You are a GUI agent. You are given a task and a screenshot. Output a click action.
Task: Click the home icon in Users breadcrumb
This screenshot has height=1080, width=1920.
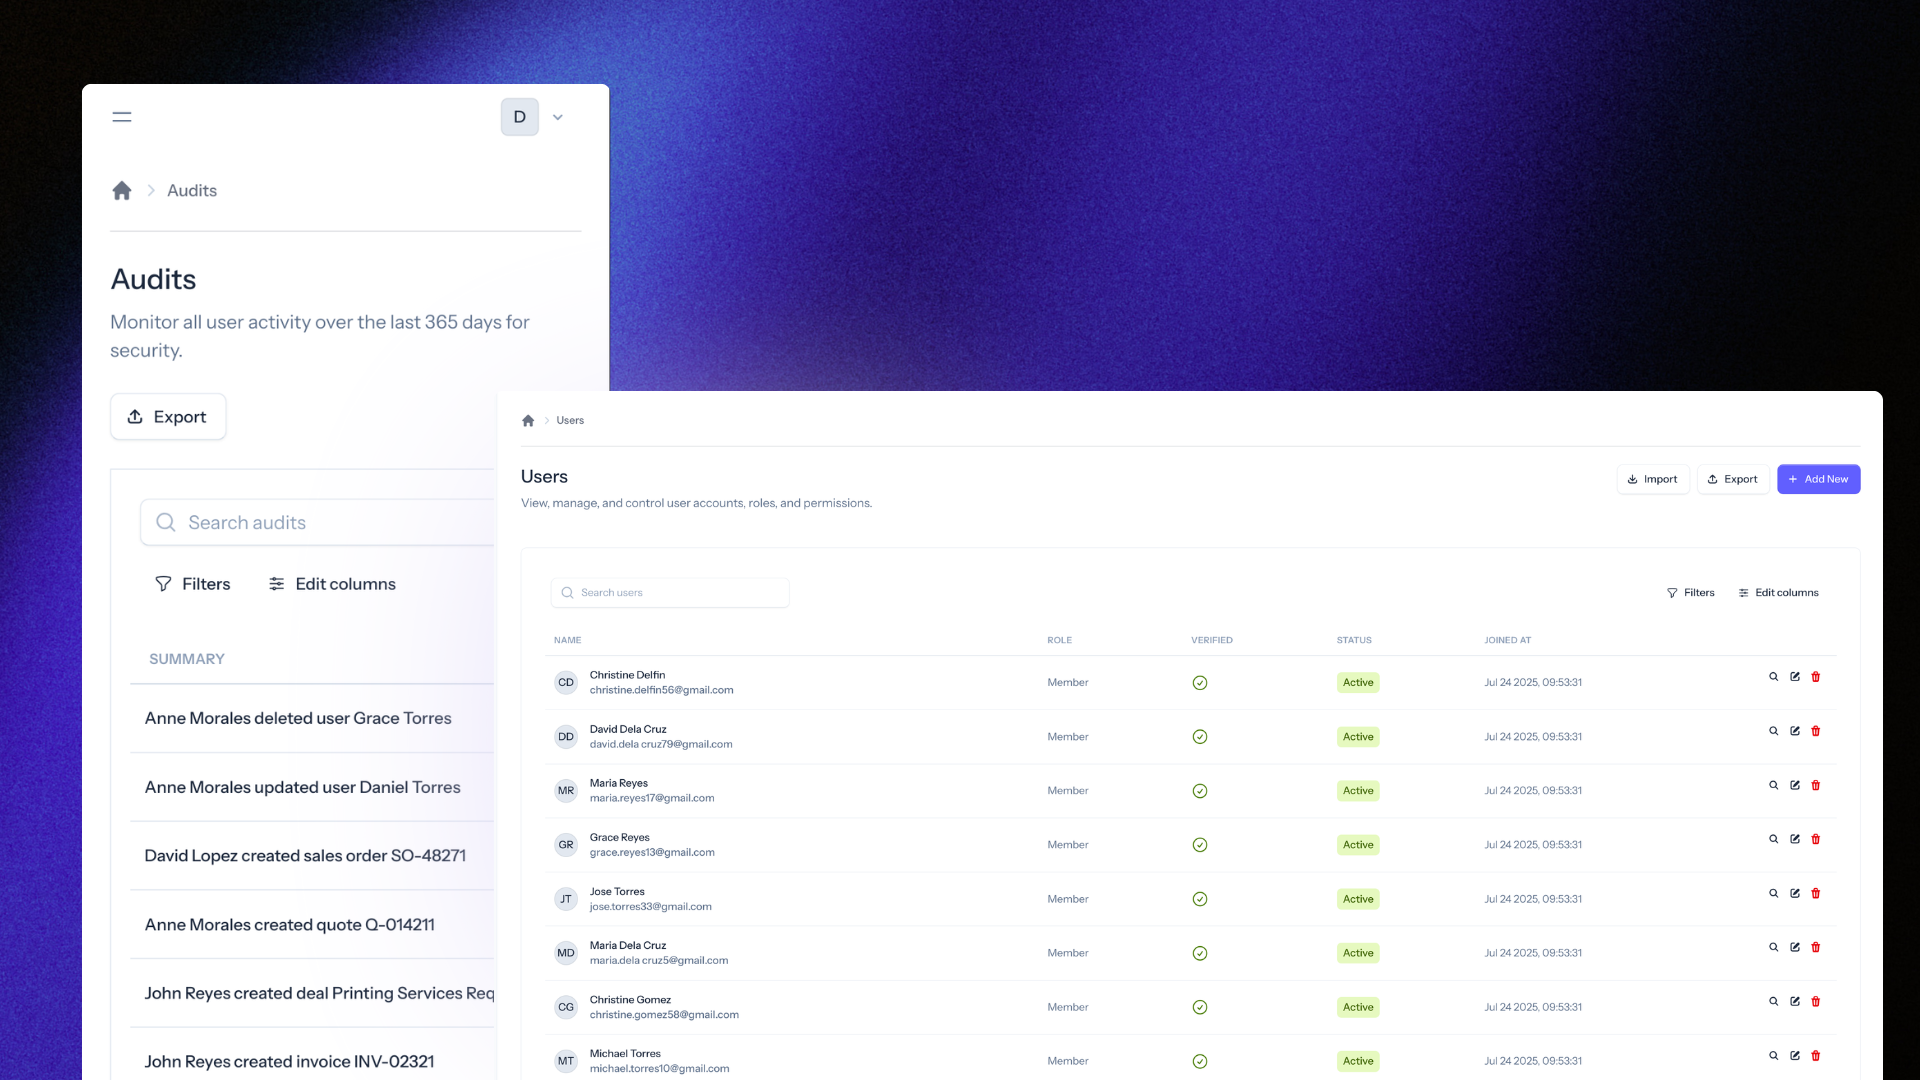pos(528,421)
